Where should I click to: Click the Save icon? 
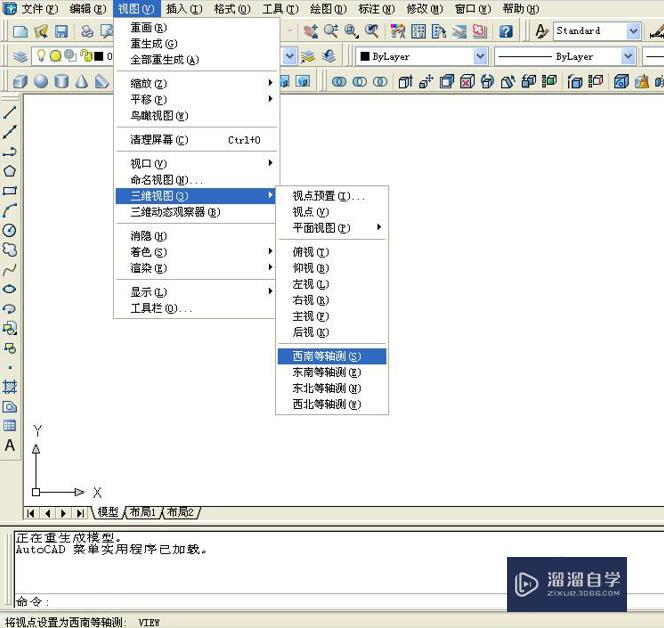61,31
